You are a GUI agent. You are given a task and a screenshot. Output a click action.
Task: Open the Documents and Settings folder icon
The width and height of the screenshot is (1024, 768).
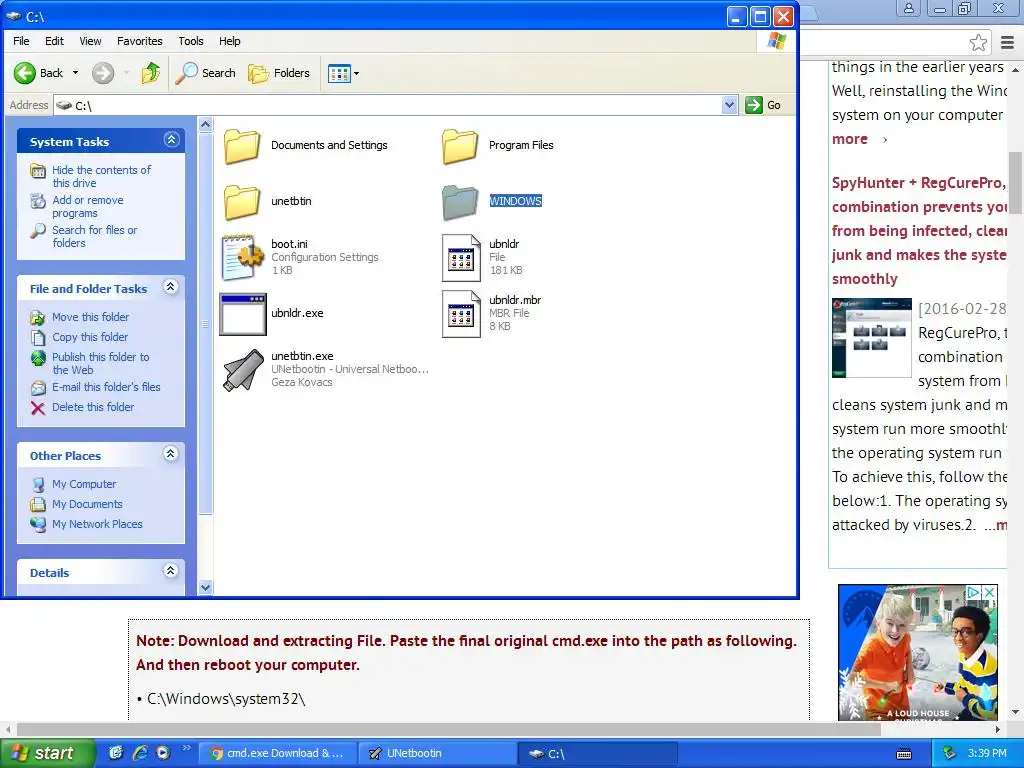tap(242, 146)
